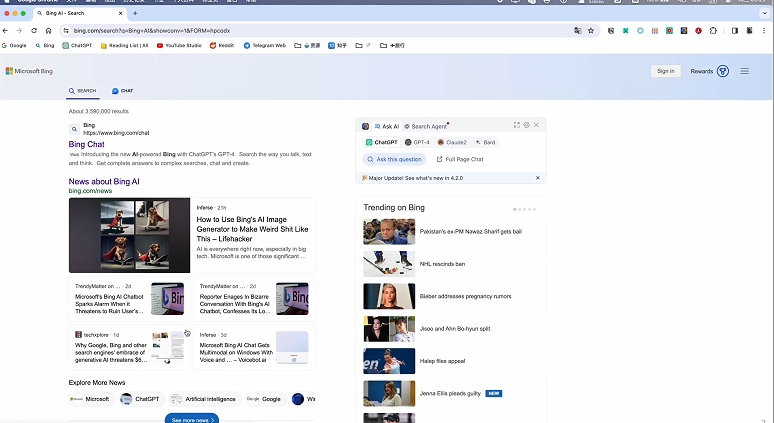Open the dog images news thumbnail
This screenshot has width=774, height=423.
(129, 235)
